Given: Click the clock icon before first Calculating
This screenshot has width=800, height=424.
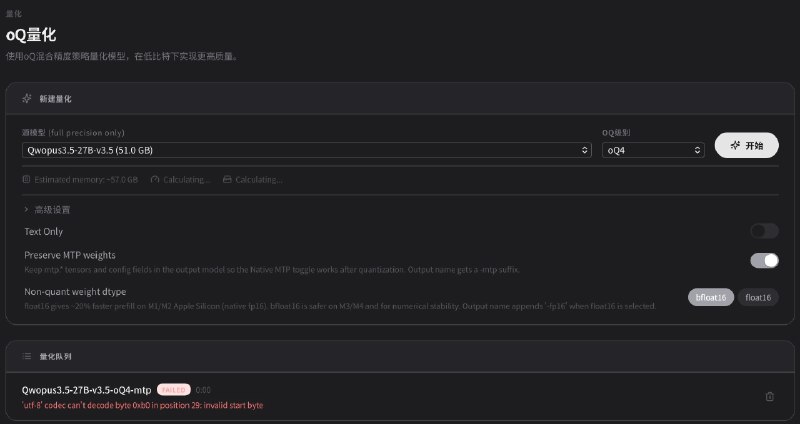Looking at the screenshot, I should point(155,180).
